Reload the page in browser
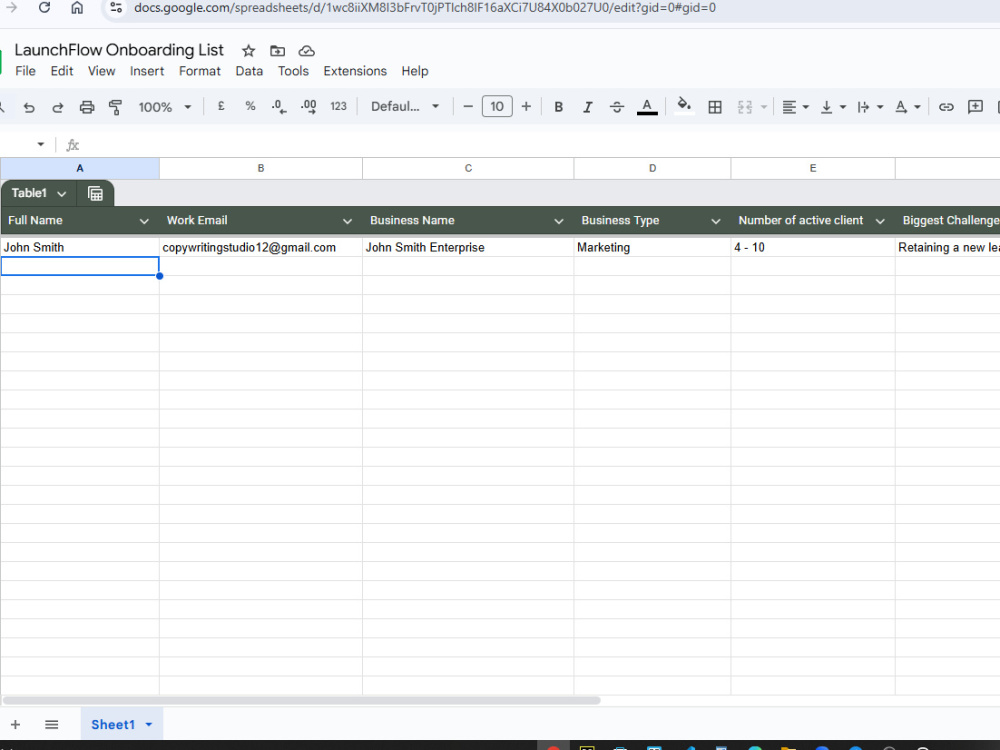The image size is (1000, 750). click(44, 8)
